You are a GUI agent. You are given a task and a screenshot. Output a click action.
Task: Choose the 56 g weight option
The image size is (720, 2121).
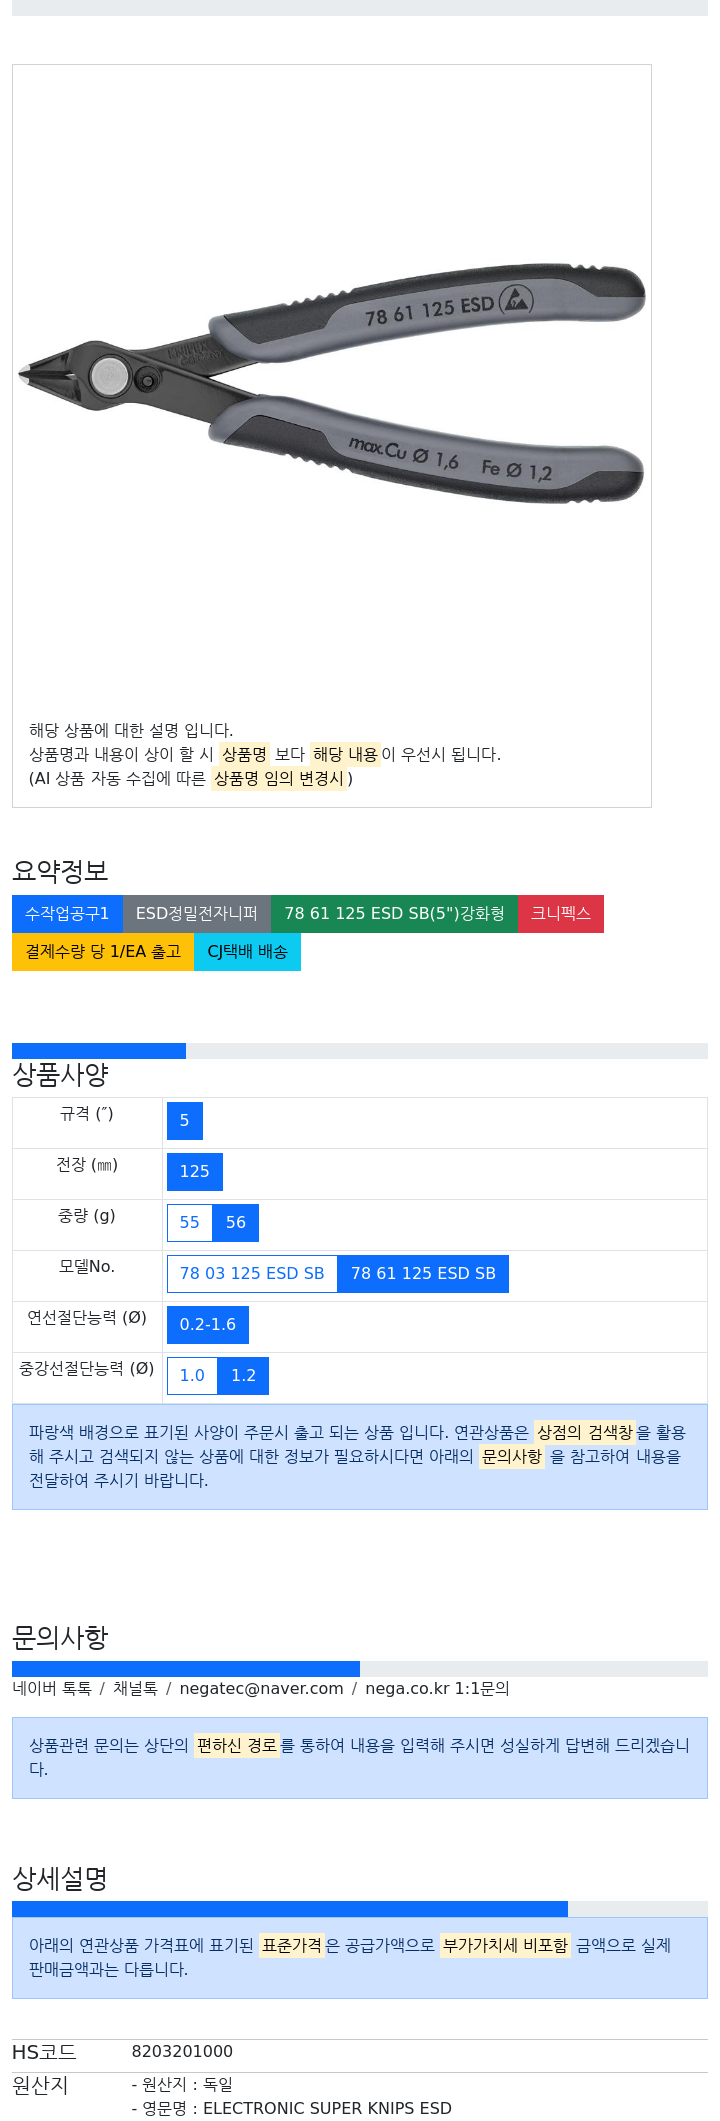(x=236, y=1223)
